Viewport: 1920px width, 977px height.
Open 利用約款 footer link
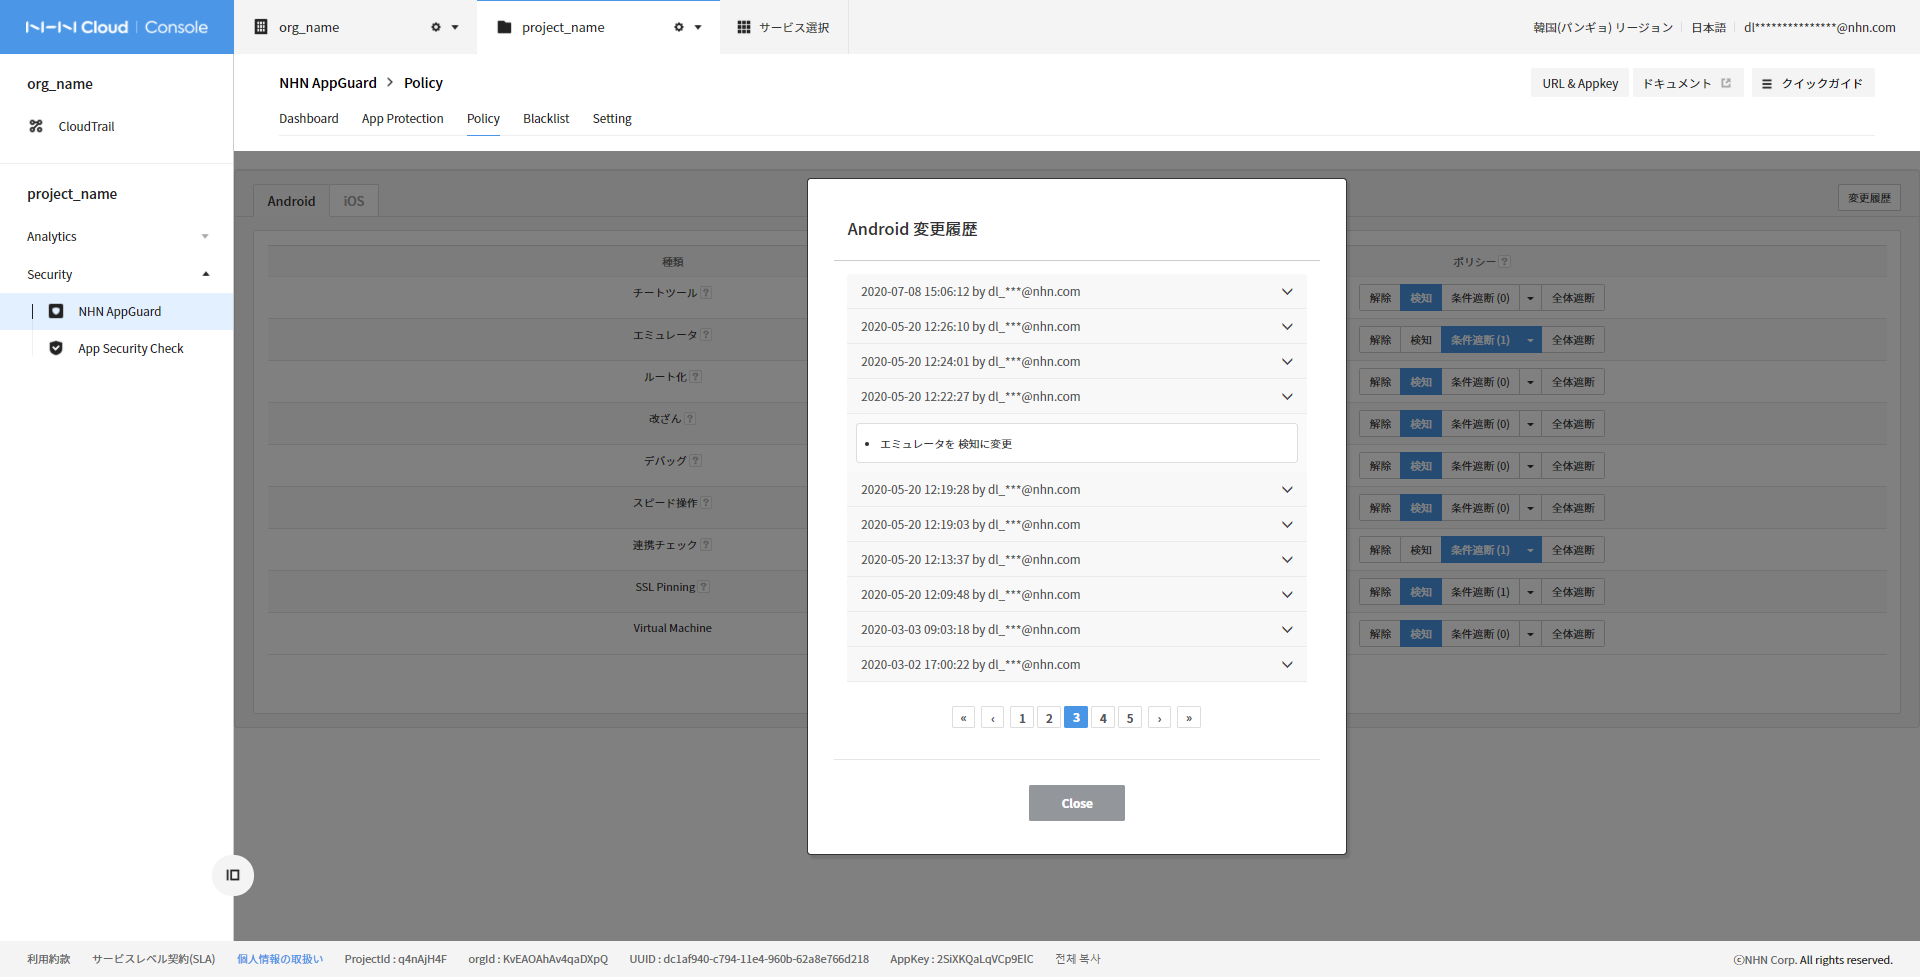pos(49,959)
